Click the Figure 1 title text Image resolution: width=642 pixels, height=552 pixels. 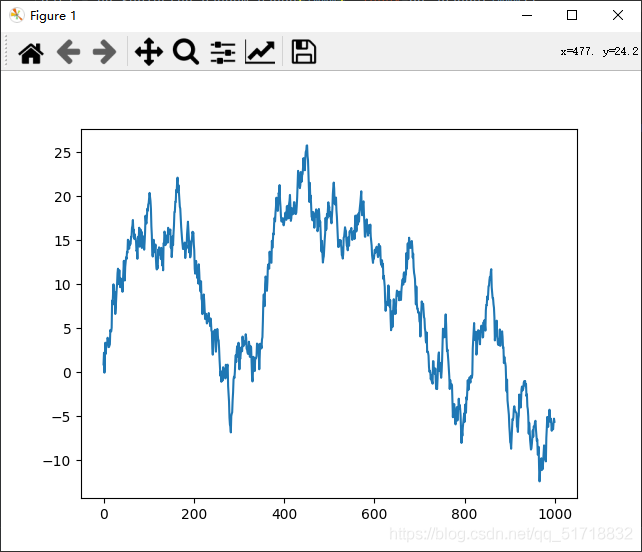(x=53, y=16)
